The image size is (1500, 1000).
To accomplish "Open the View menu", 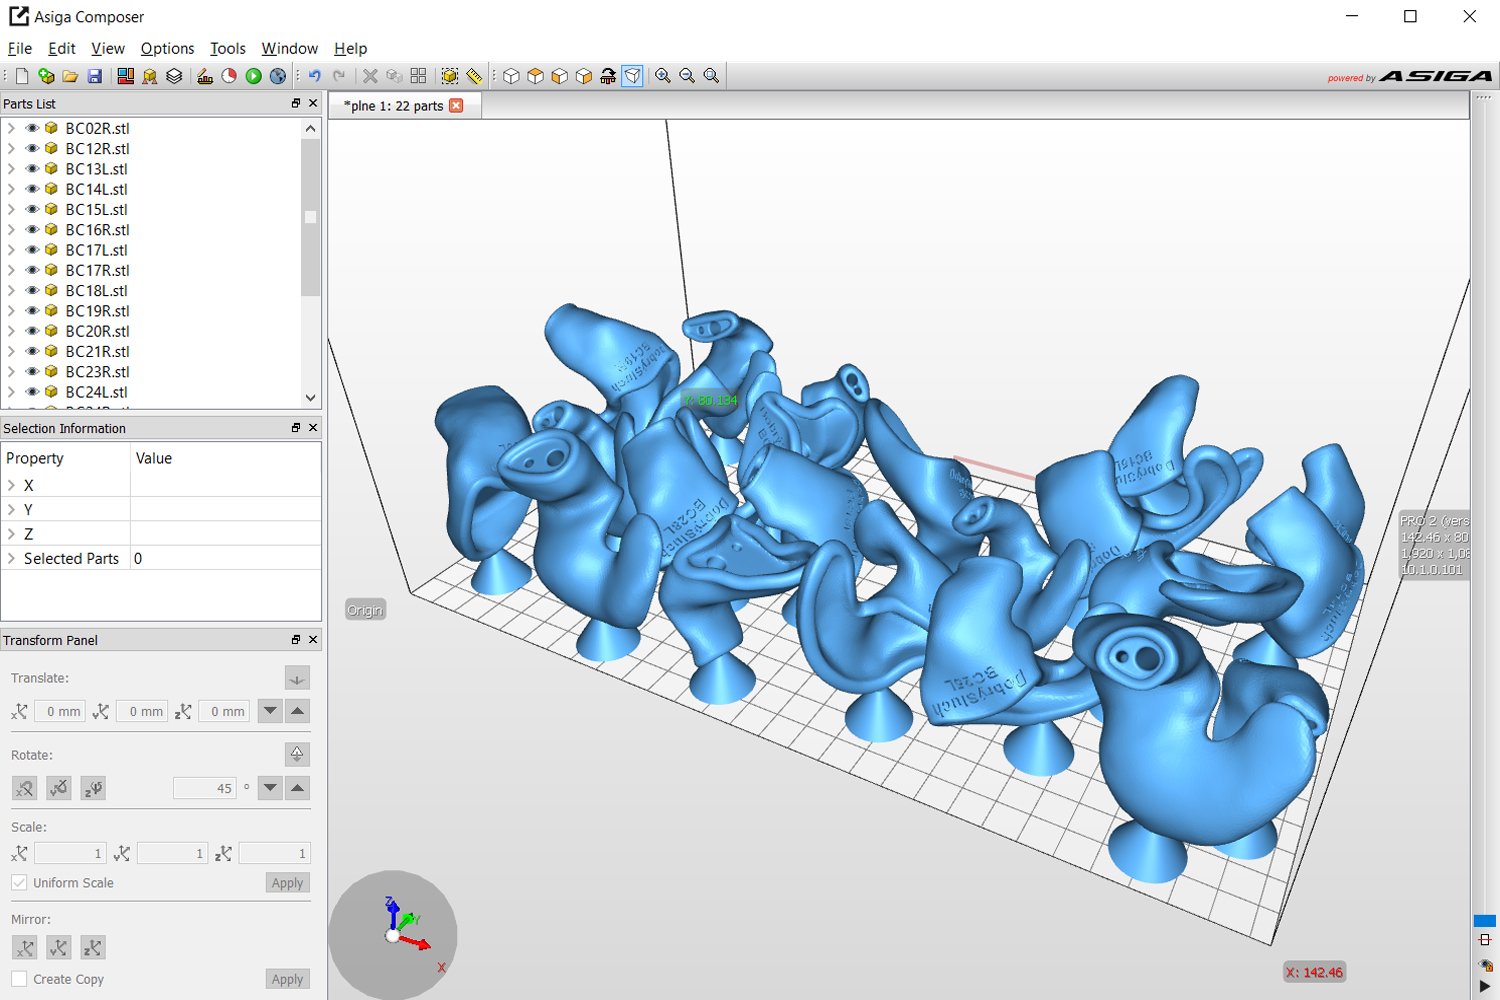I will click(x=108, y=48).
